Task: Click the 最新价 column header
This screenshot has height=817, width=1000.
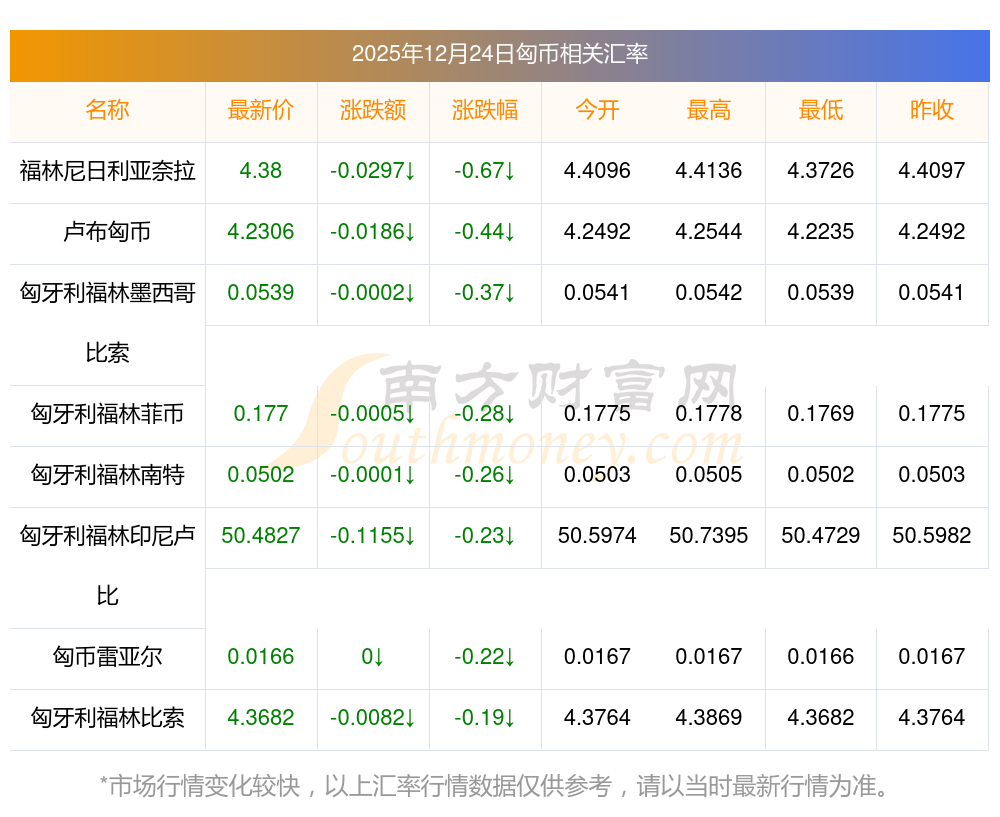Action: tap(261, 110)
